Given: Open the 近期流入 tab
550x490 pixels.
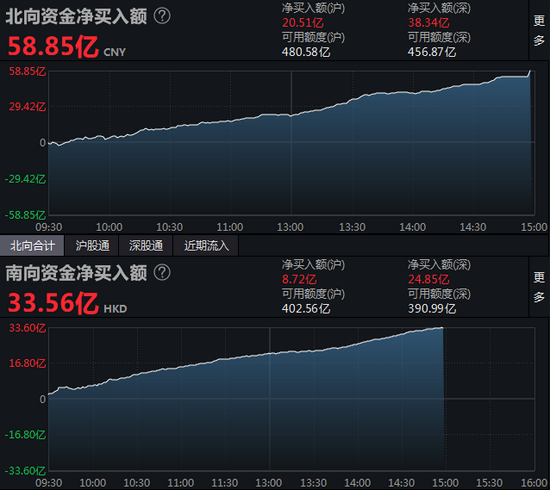Looking at the screenshot, I should [206, 246].
